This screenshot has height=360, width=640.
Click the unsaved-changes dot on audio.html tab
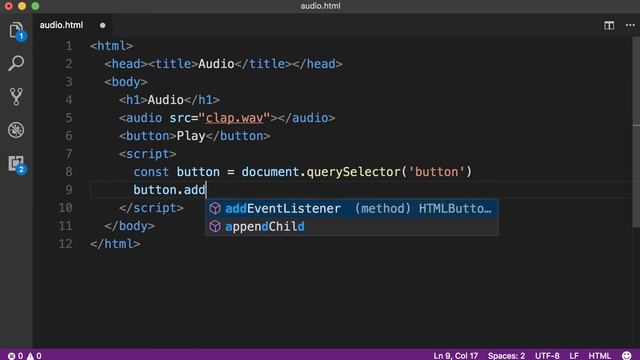pyautogui.click(x=102, y=25)
